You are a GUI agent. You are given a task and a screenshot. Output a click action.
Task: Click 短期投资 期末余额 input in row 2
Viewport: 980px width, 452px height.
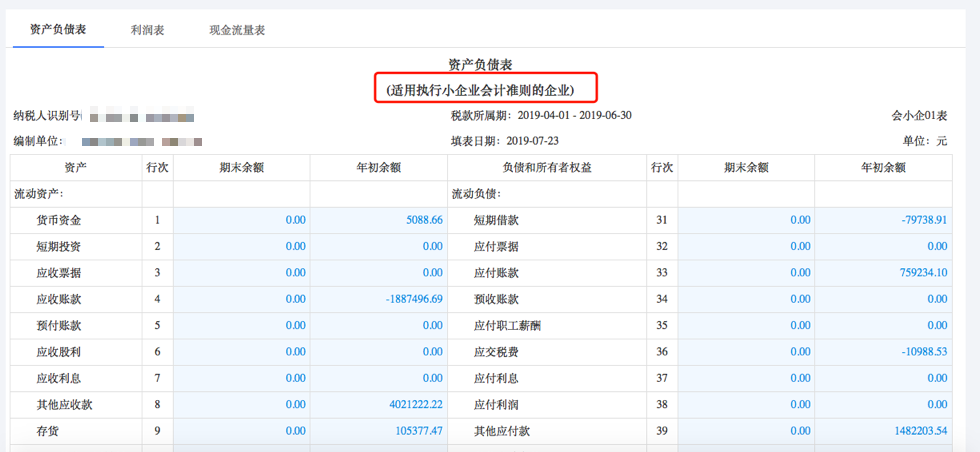coord(241,246)
